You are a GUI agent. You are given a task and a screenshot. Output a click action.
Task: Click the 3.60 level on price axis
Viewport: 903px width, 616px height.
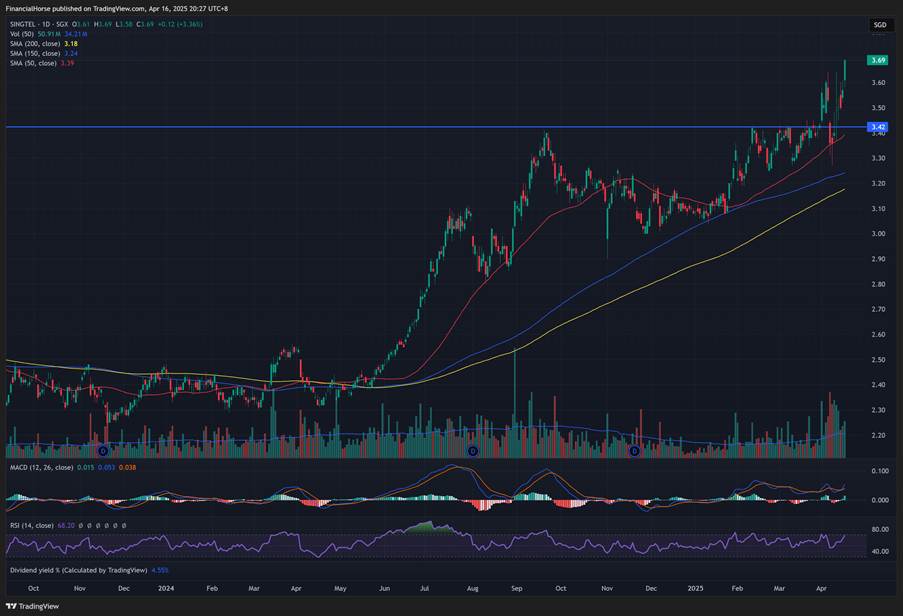[878, 83]
